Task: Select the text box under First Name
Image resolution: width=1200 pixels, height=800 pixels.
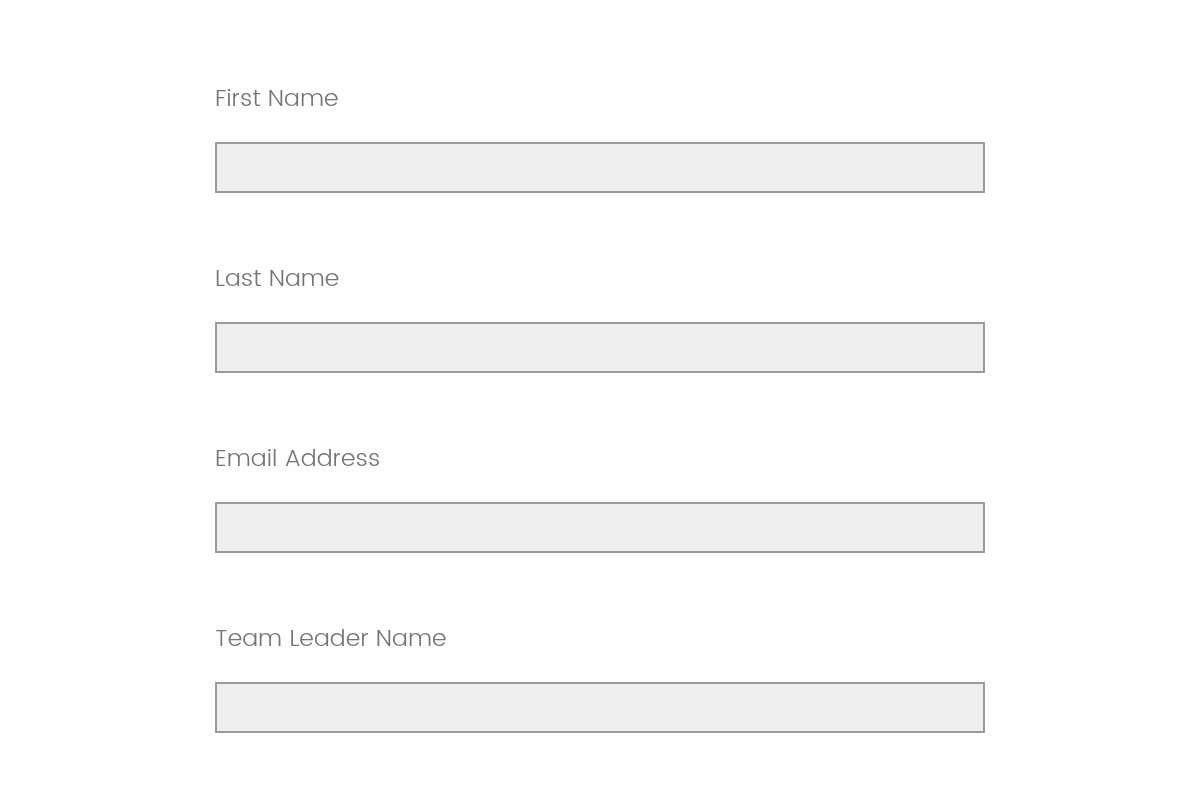Action: pos(600,167)
